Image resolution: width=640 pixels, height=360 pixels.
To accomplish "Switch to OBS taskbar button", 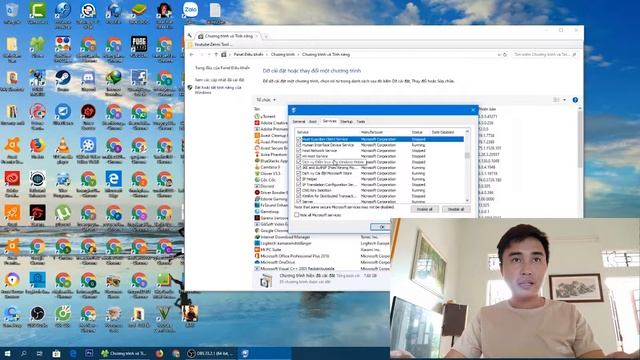I will [210, 353].
